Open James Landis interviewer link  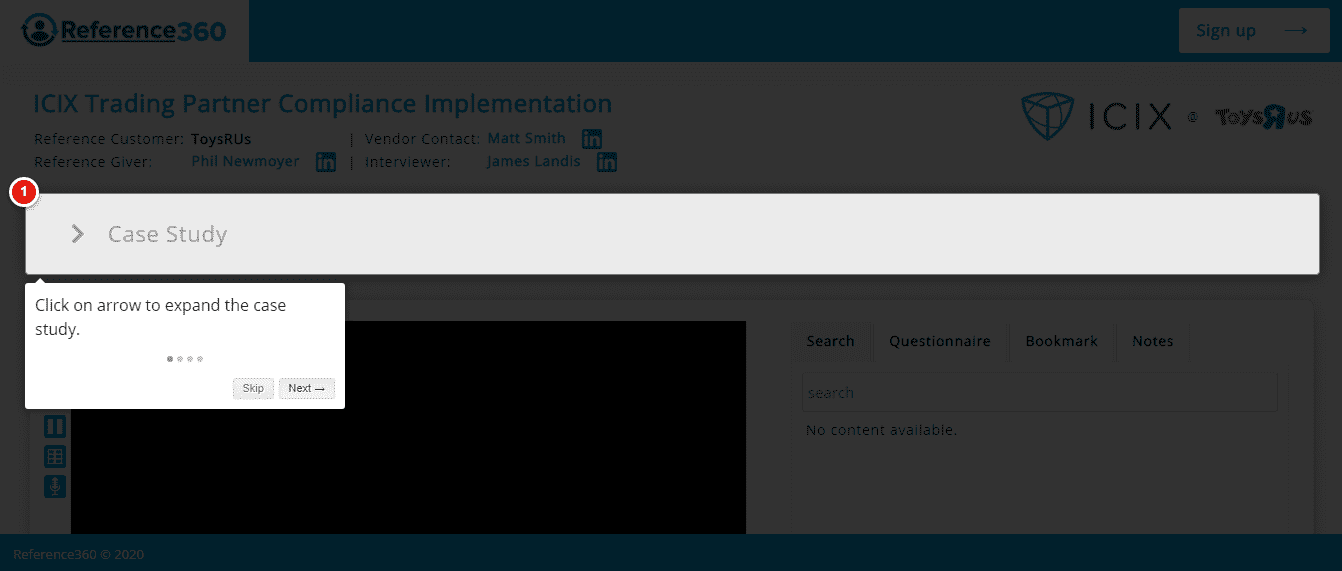pyautogui.click(x=534, y=161)
